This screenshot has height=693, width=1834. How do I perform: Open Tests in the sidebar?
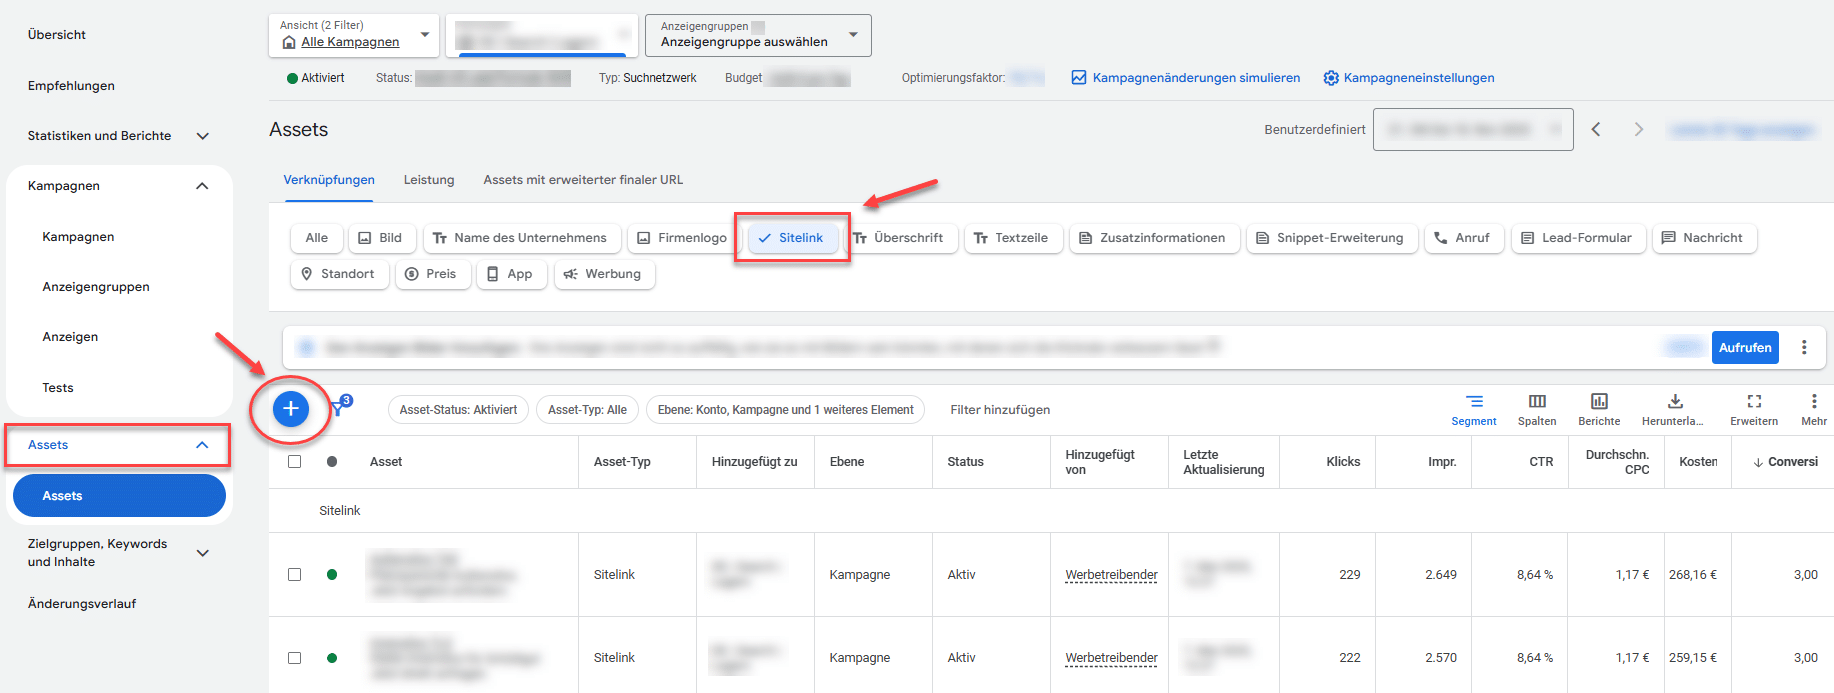[x=58, y=388]
